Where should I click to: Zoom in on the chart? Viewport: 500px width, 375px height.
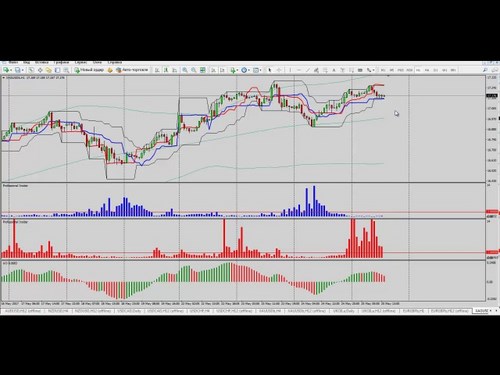[x=185, y=70]
